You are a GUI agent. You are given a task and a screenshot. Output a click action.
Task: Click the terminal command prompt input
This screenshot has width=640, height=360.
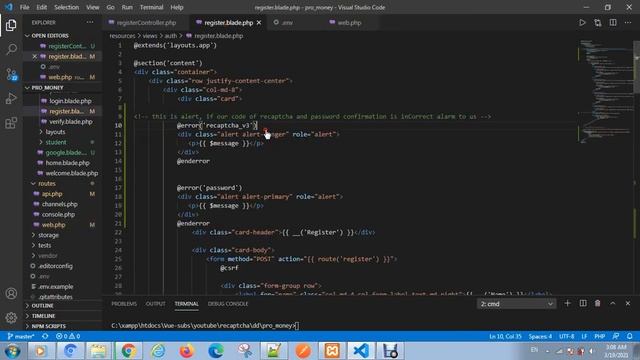297,326
